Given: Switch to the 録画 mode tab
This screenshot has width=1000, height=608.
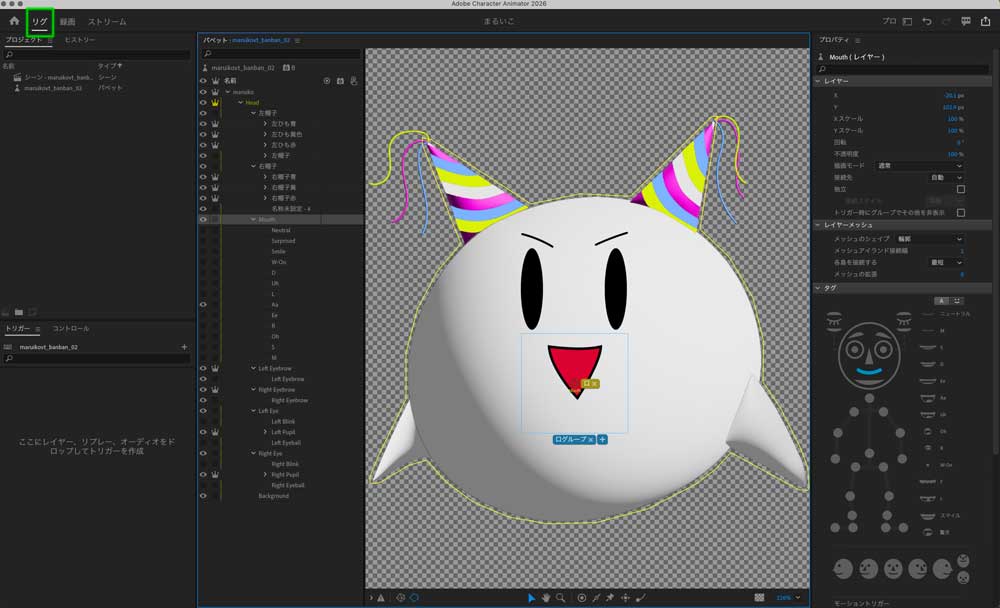Looking at the screenshot, I should click(67, 21).
